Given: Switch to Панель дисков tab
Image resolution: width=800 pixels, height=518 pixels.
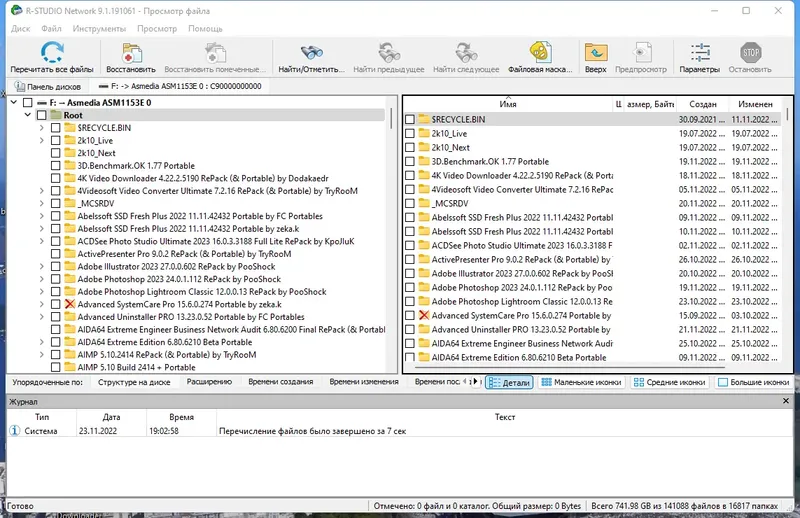Looking at the screenshot, I should pos(47,86).
